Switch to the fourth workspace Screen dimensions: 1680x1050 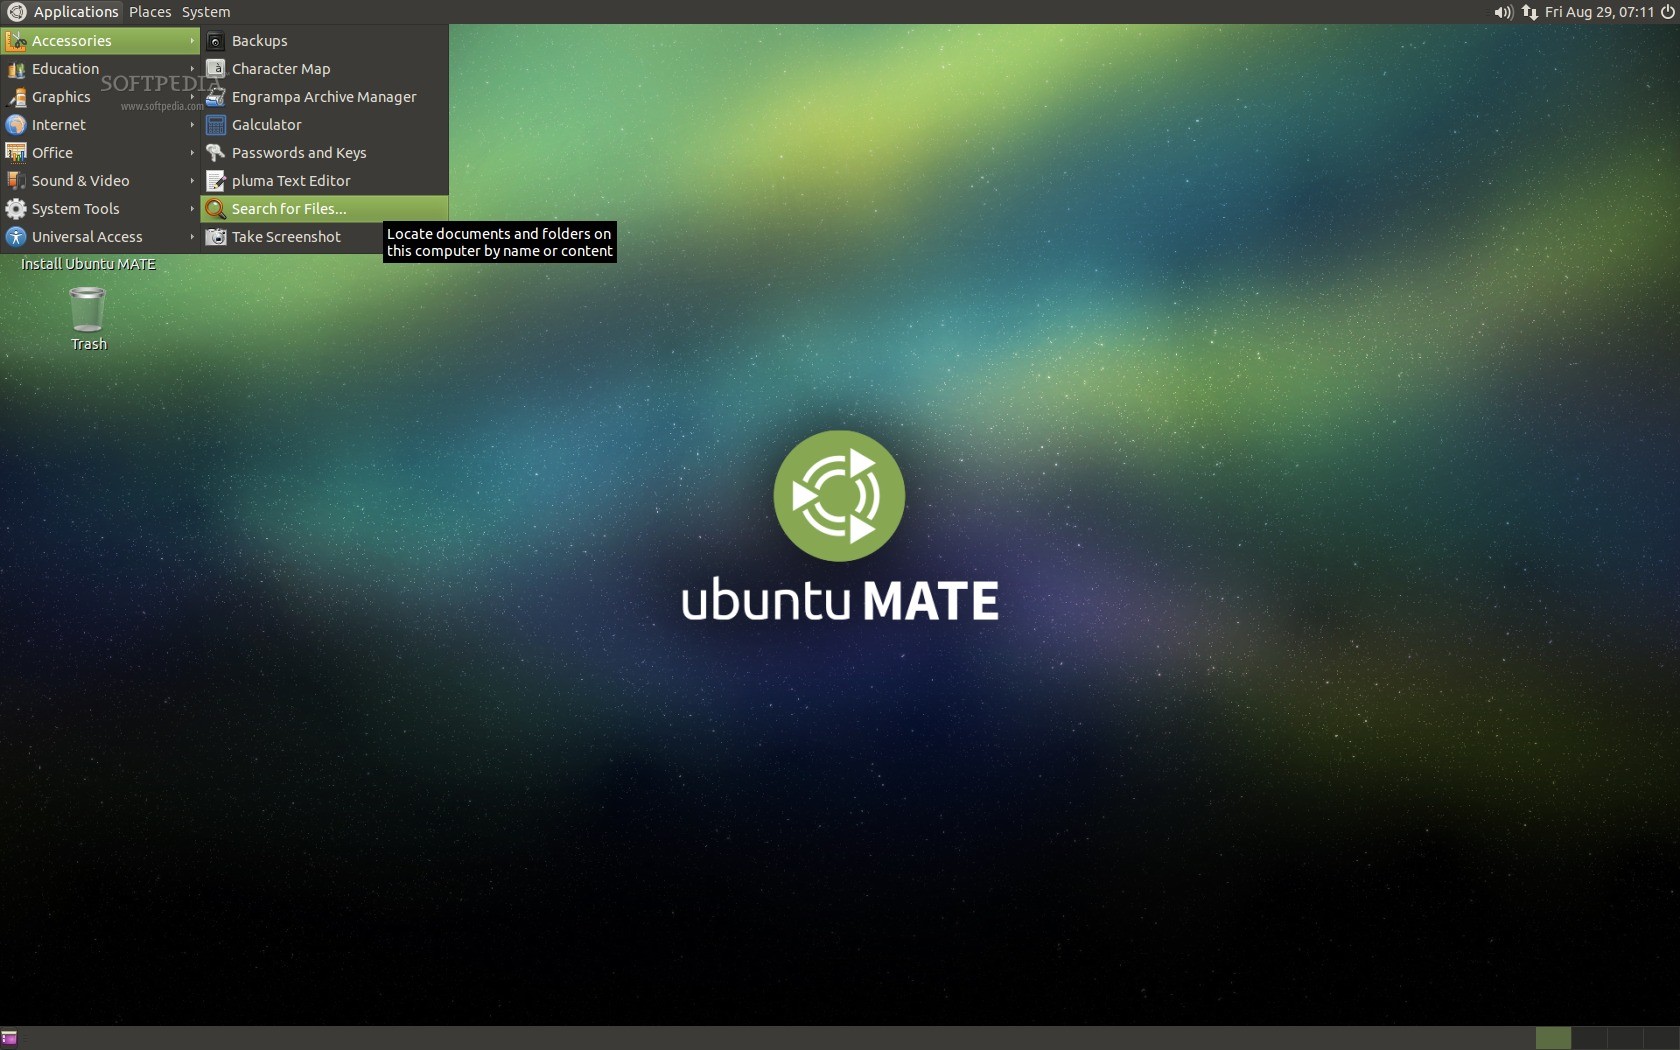coord(1661,1038)
